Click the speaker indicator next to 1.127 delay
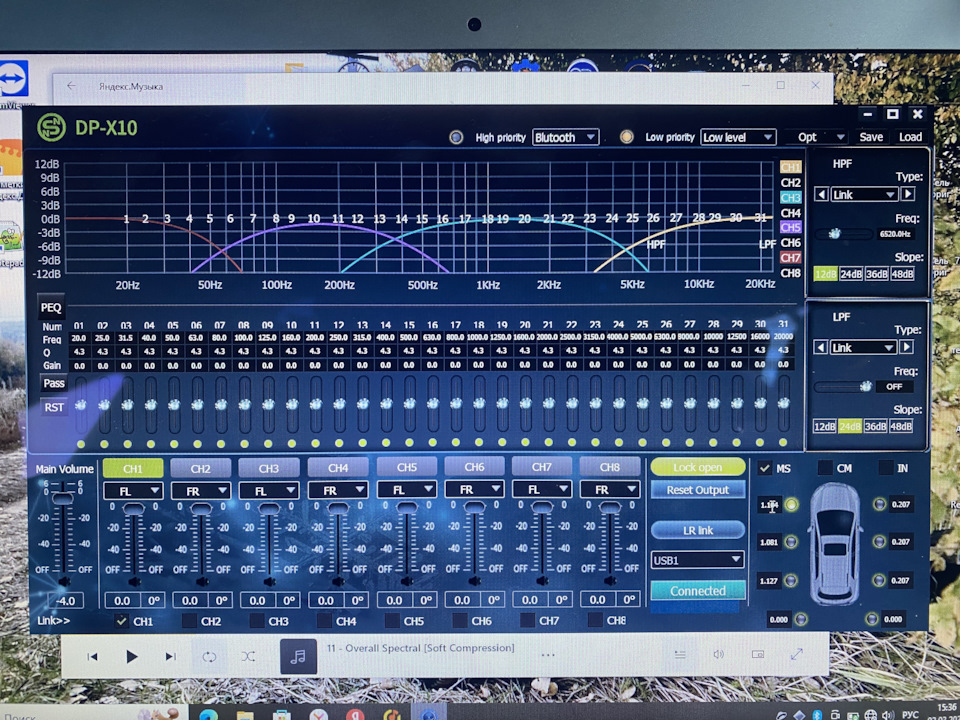The height and width of the screenshot is (720, 960). pyautogui.click(x=791, y=580)
